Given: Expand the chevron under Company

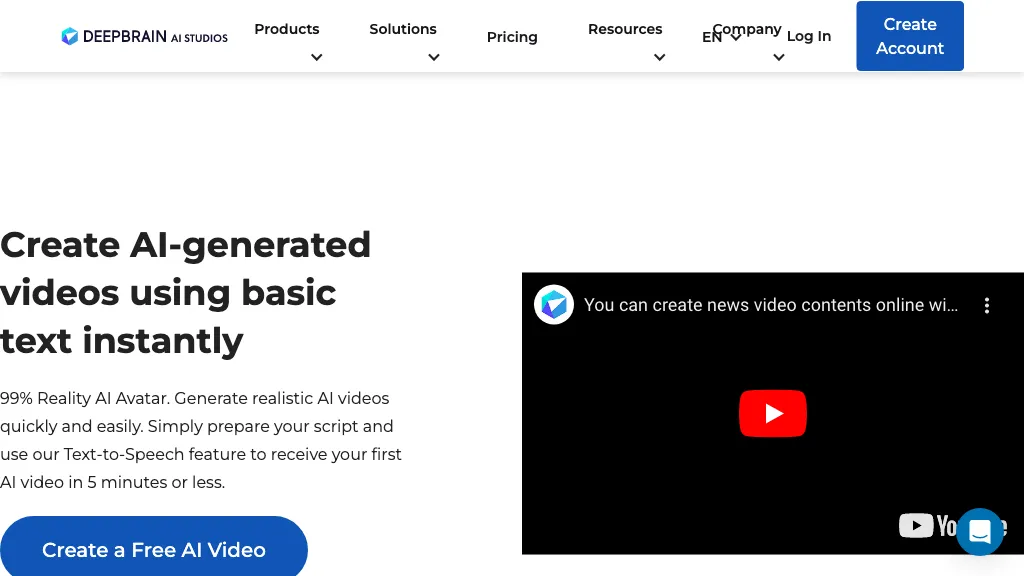Looking at the screenshot, I should [778, 58].
